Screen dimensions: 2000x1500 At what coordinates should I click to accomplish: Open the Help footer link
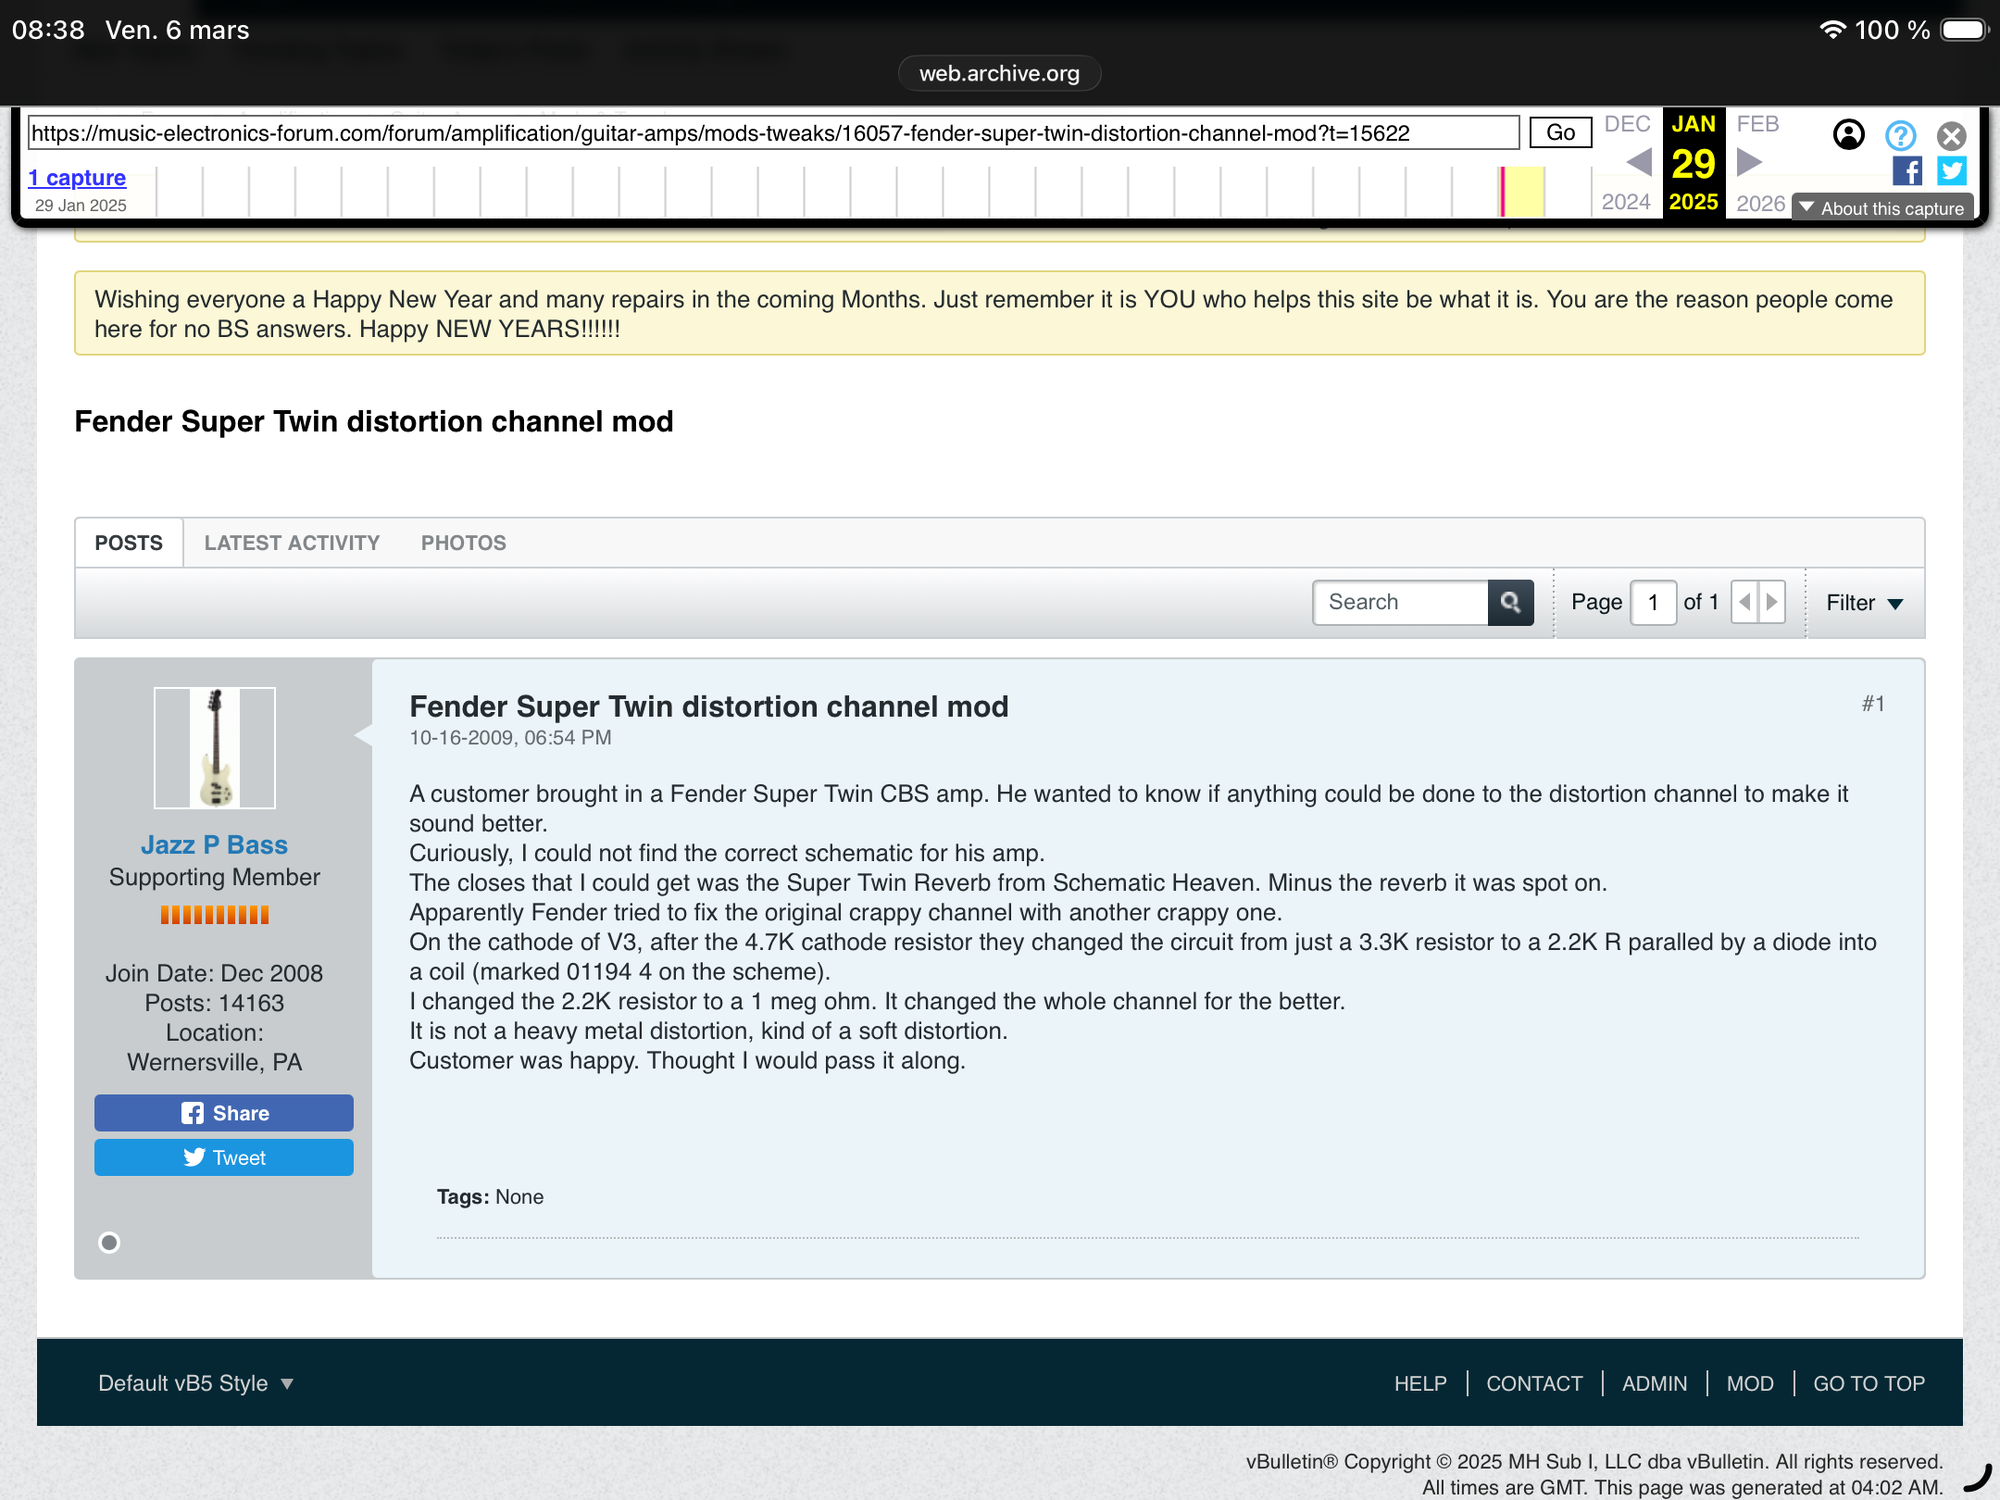tap(1421, 1383)
